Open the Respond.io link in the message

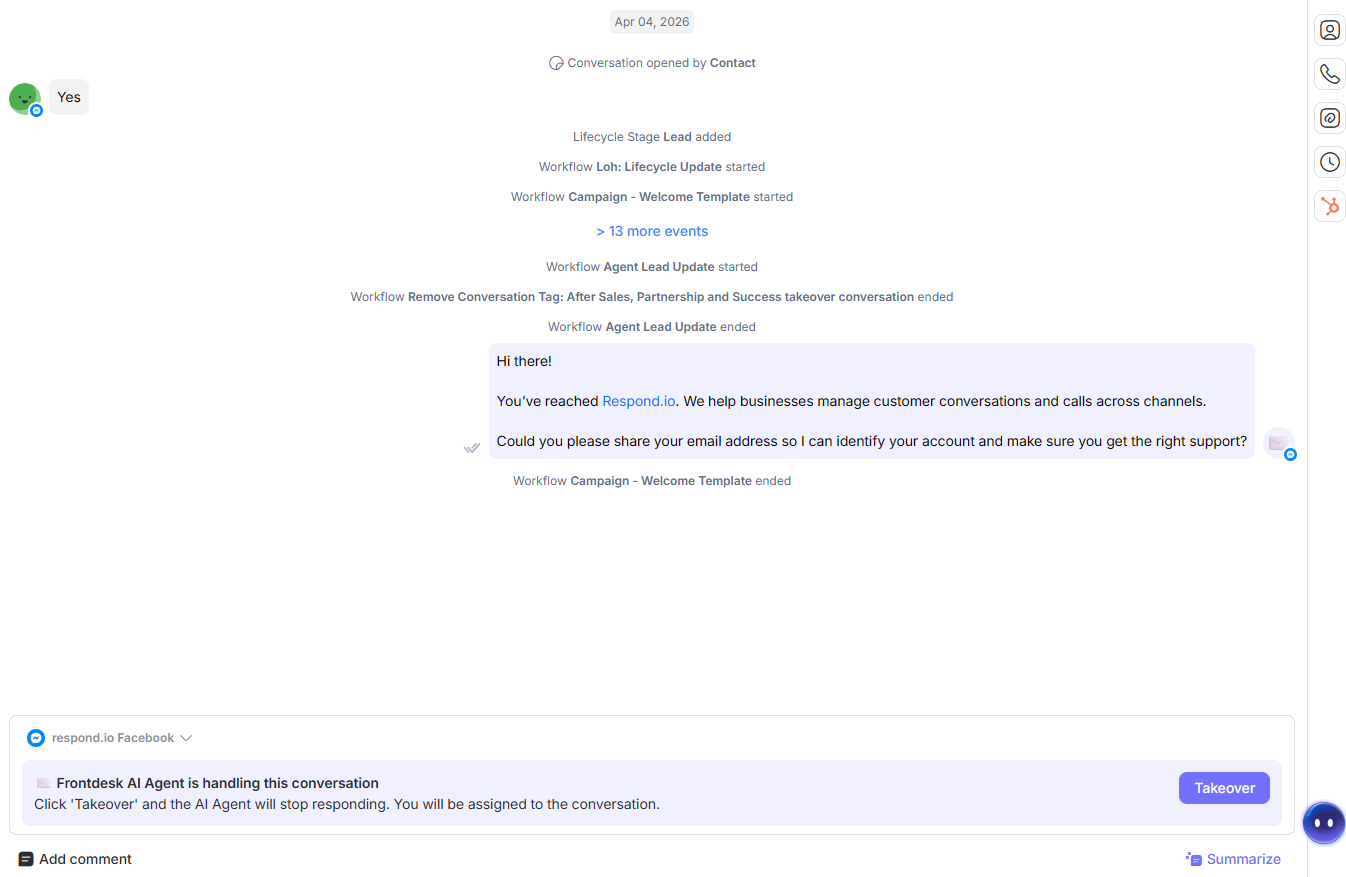[638, 401]
